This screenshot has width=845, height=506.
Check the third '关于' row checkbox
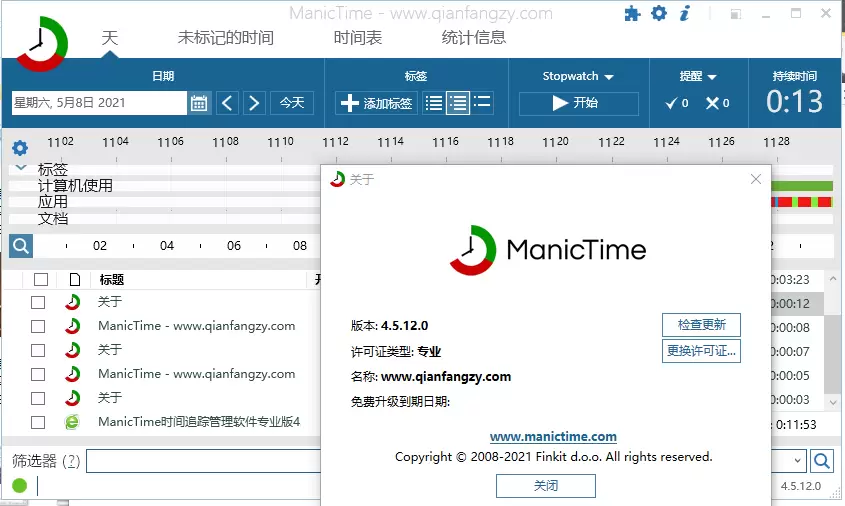click(38, 398)
